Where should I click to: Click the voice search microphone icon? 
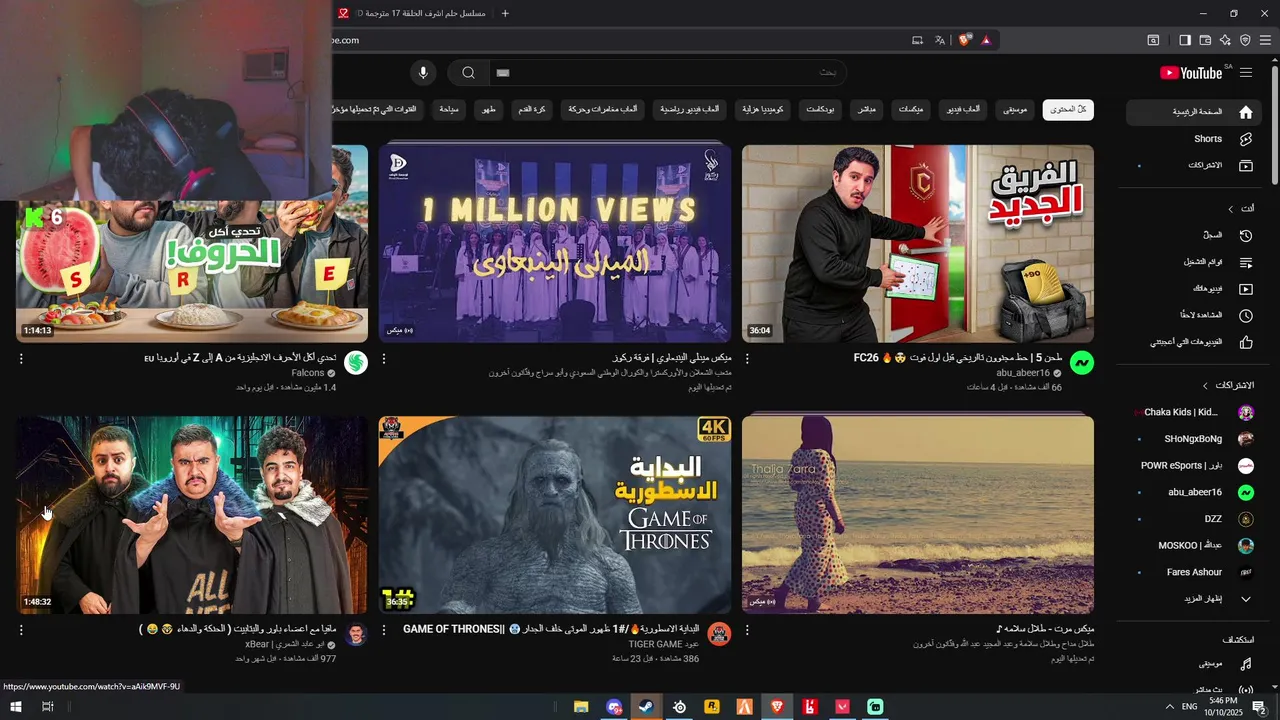point(423,73)
